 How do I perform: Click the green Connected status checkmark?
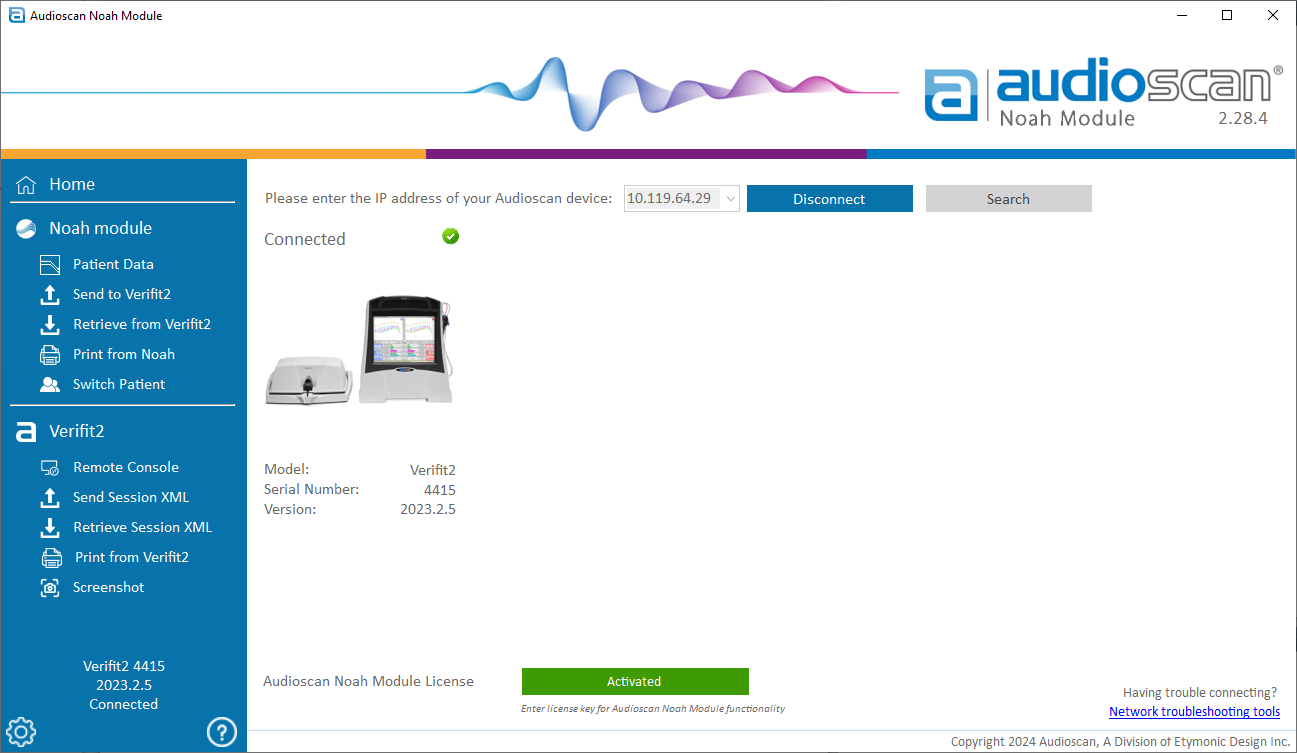pyautogui.click(x=451, y=236)
